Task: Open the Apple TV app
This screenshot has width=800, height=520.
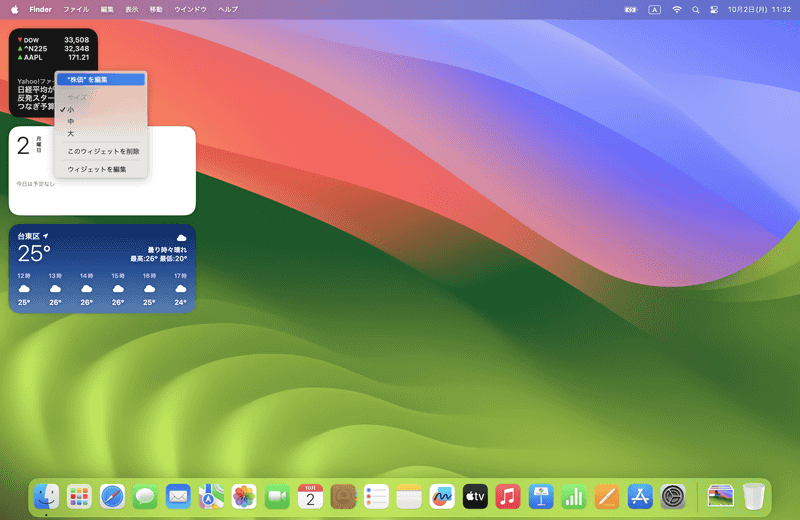Action: (475, 497)
